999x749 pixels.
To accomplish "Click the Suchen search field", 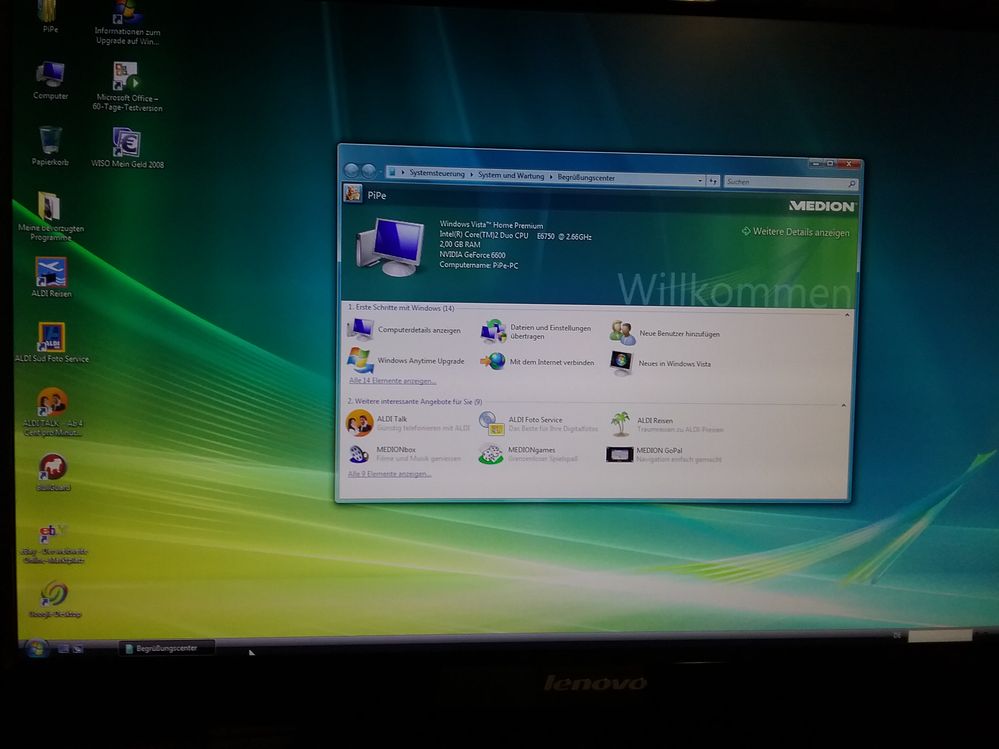I will (x=785, y=182).
